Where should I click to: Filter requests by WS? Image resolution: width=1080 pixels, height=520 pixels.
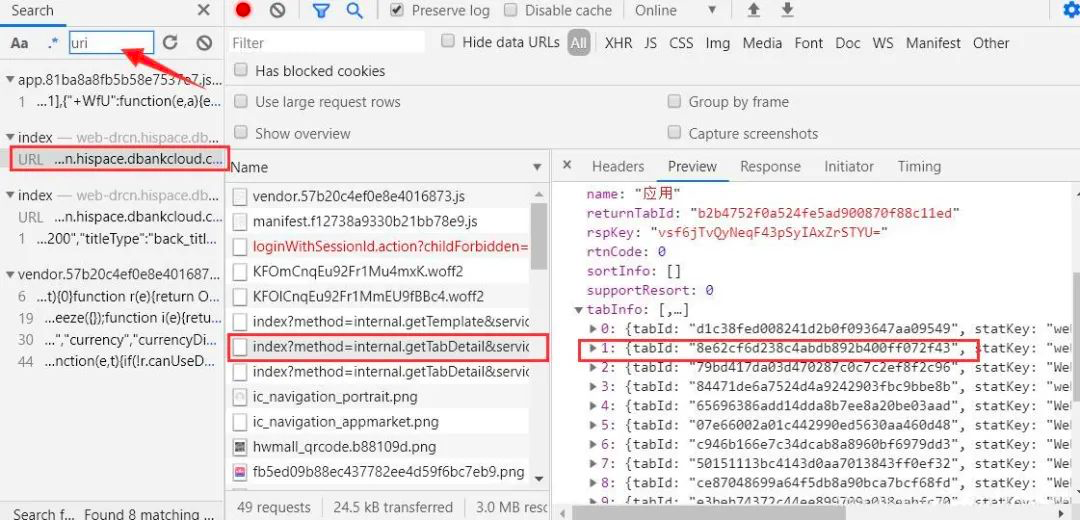(x=883, y=43)
